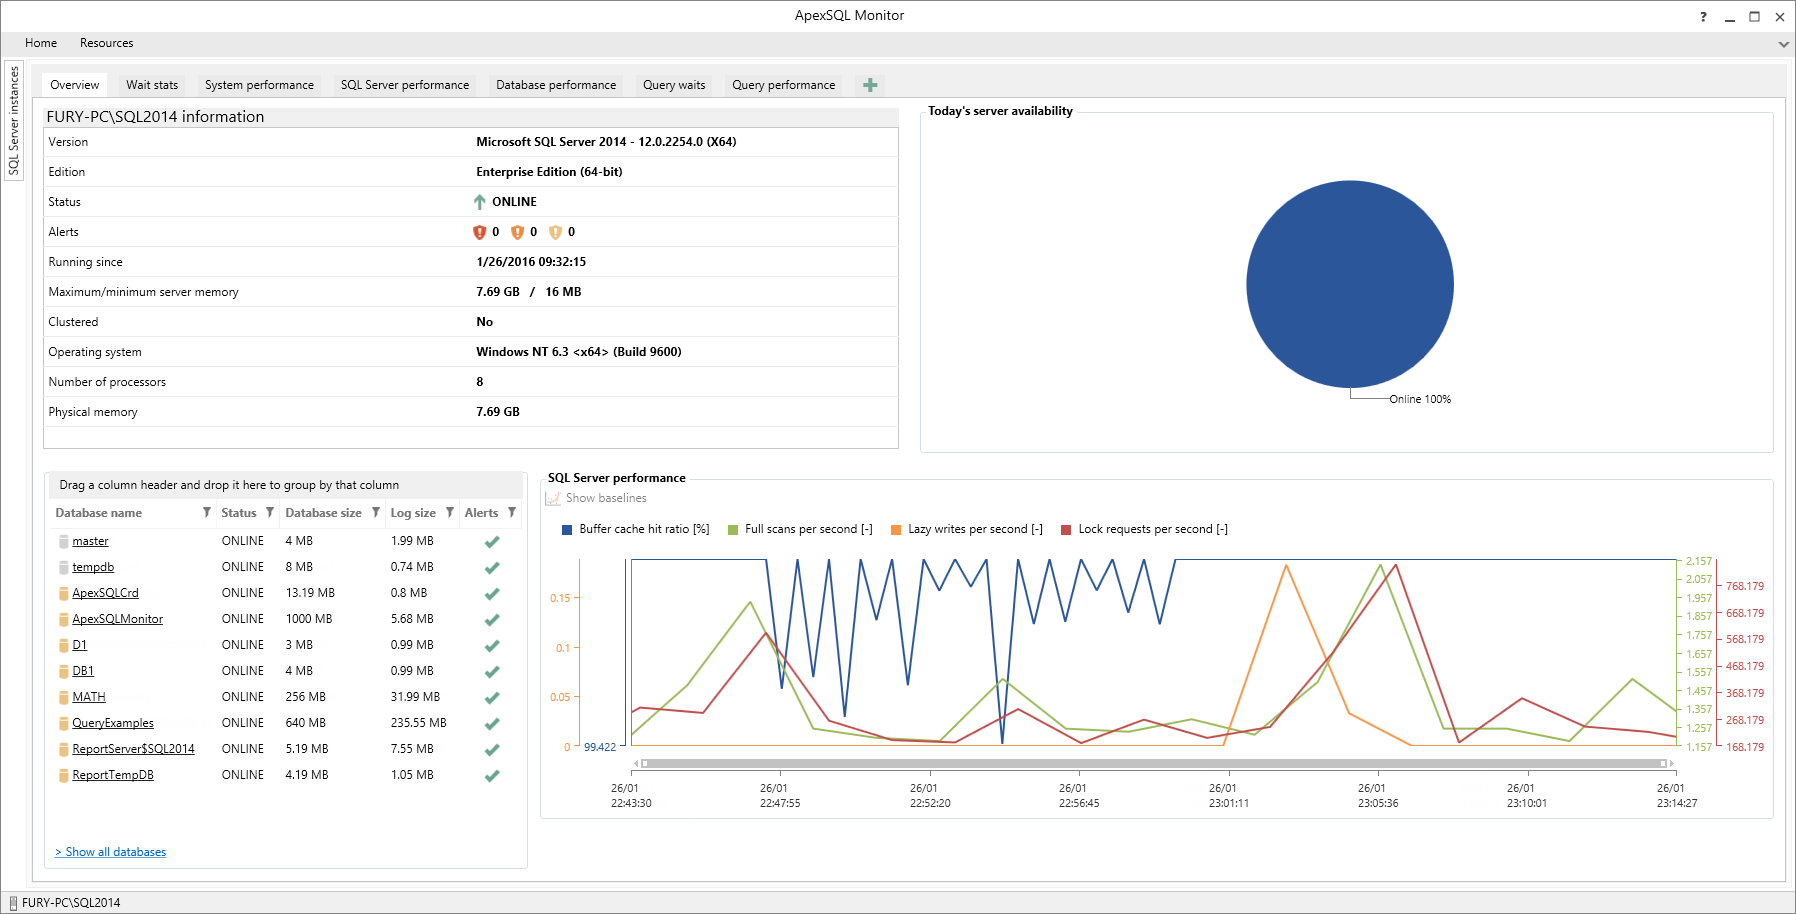Screen dimensions: 1796x914
Task: Click the alert checkmark for QueryExamples row
Action: pos(492,724)
